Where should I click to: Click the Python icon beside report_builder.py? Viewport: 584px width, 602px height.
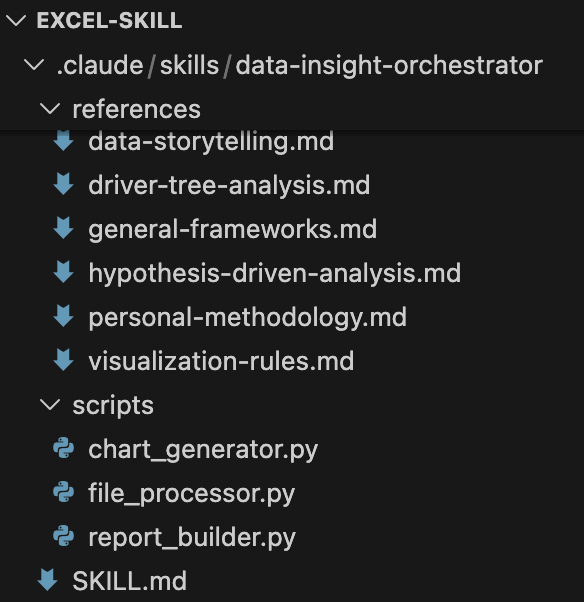point(63,536)
